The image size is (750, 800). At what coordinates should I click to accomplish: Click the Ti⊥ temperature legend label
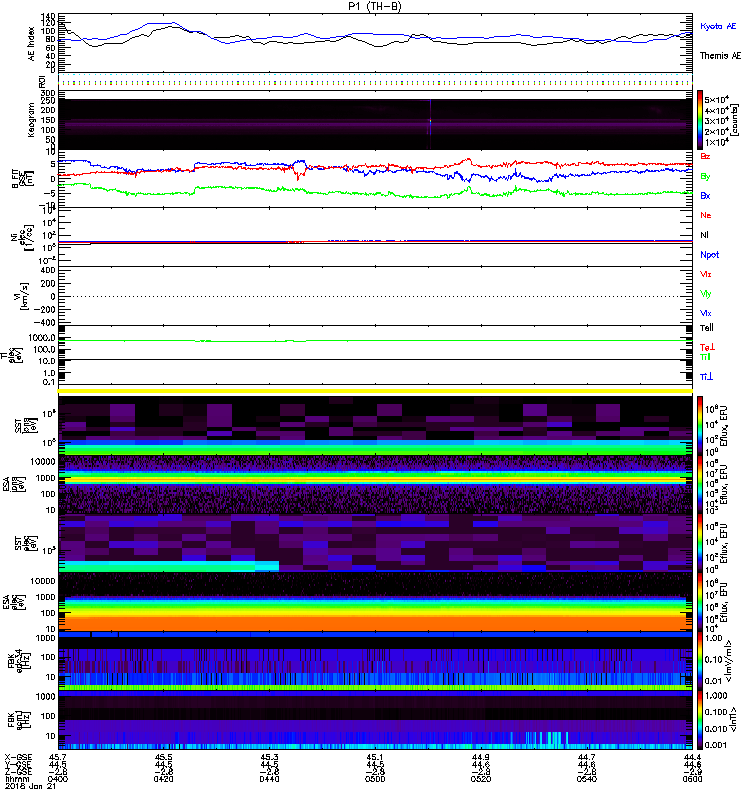pos(707,375)
